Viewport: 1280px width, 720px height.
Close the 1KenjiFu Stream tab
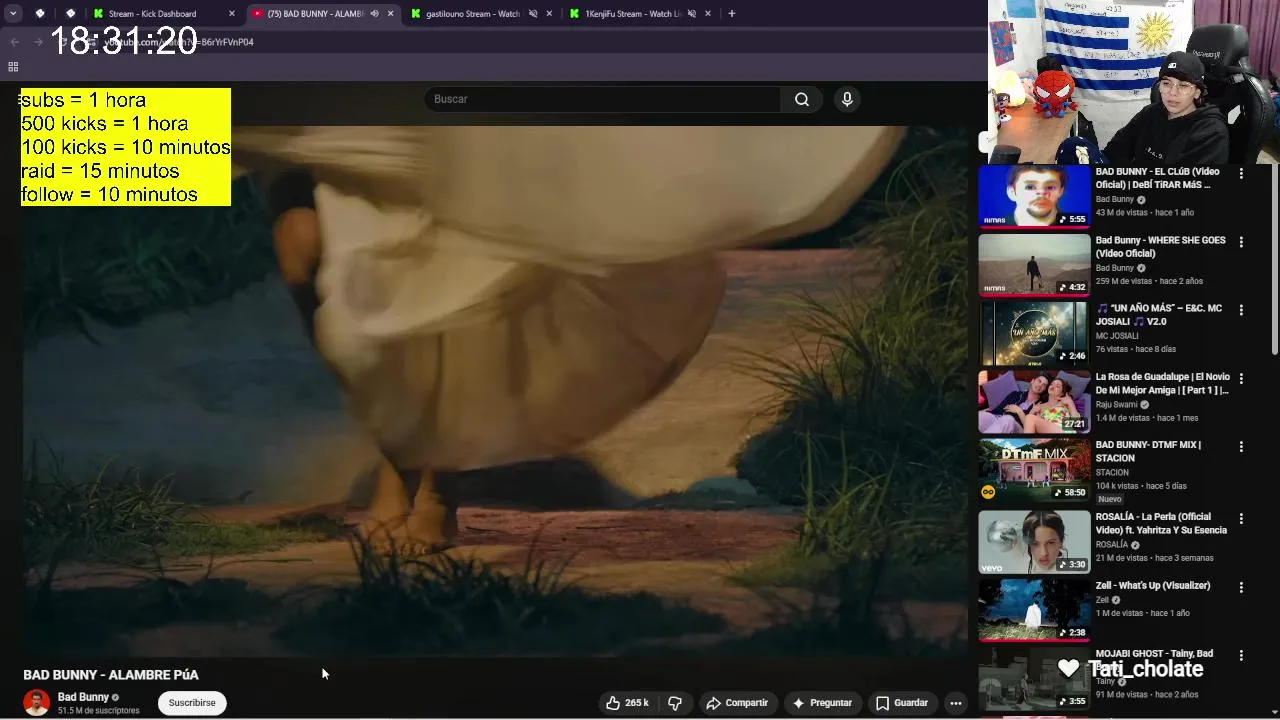708,14
